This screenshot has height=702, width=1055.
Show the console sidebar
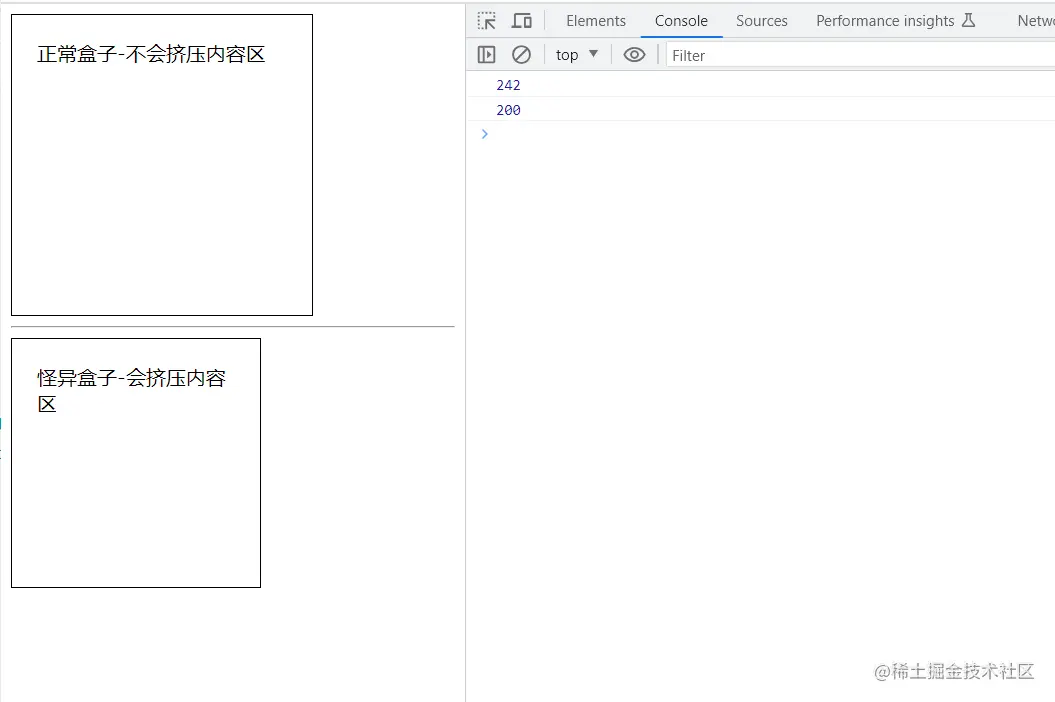coord(486,54)
